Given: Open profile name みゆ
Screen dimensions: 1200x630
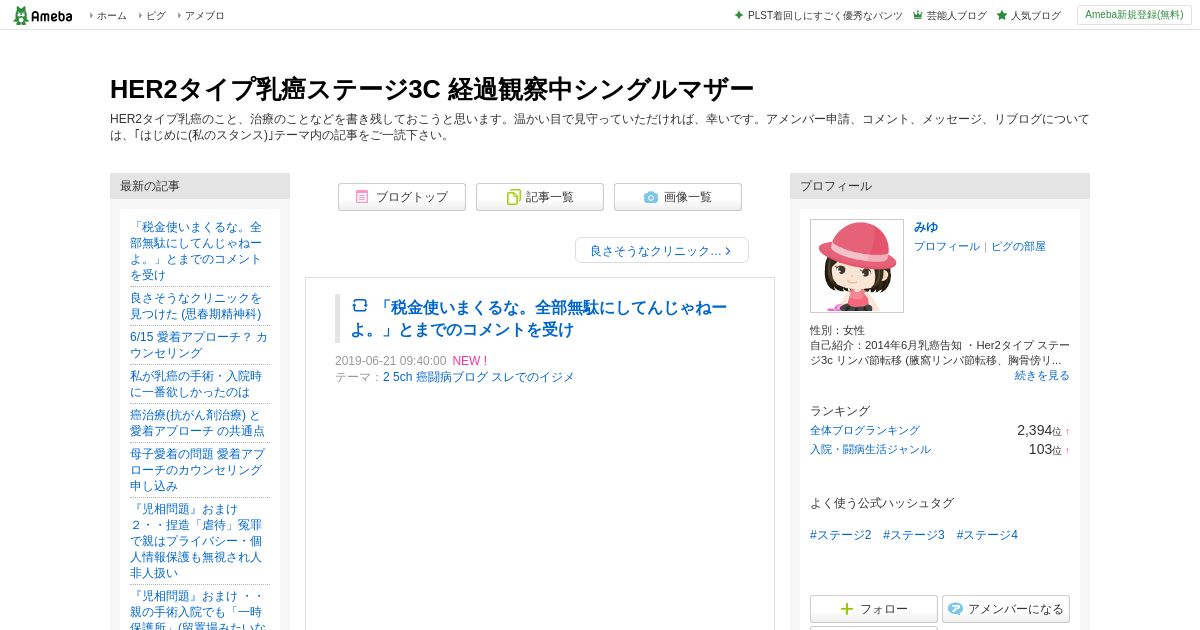Looking at the screenshot, I should tap(926, 227).
